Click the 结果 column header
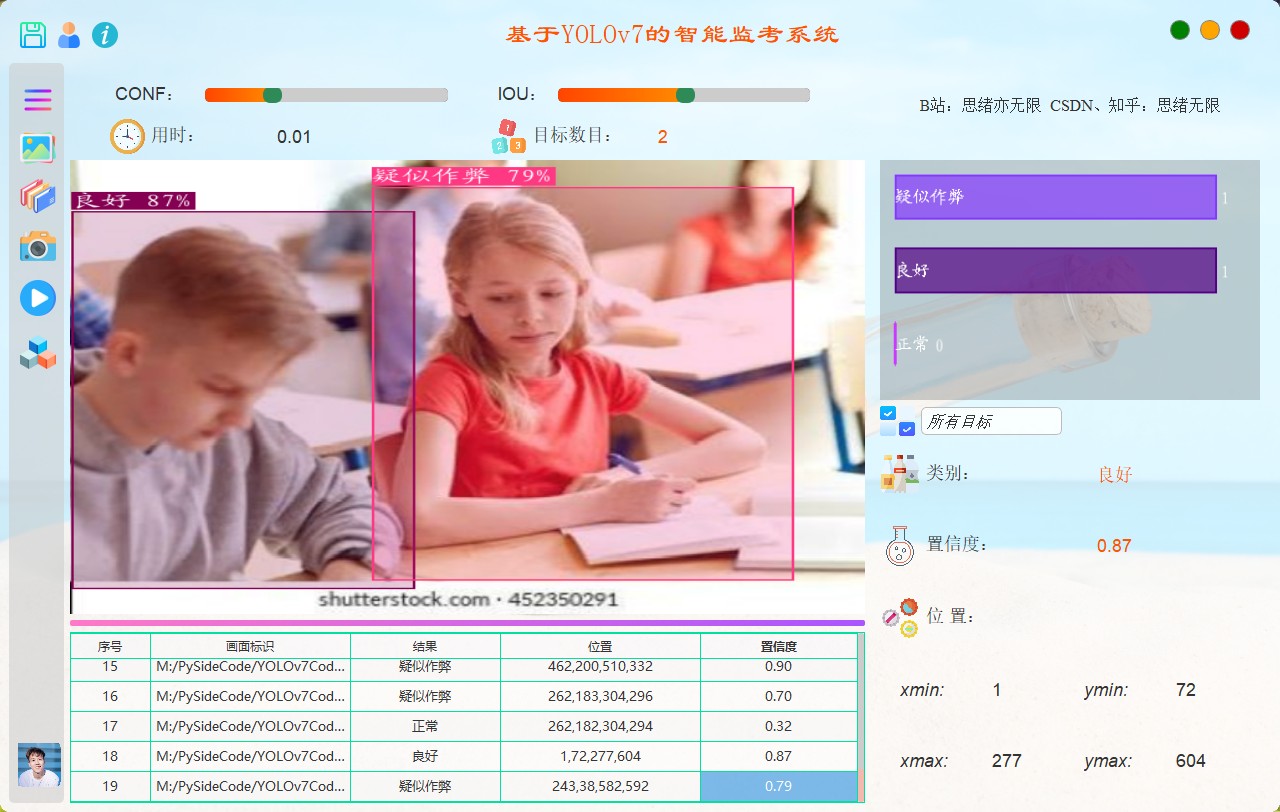The image size is (1280, 812). click(425, 646)
